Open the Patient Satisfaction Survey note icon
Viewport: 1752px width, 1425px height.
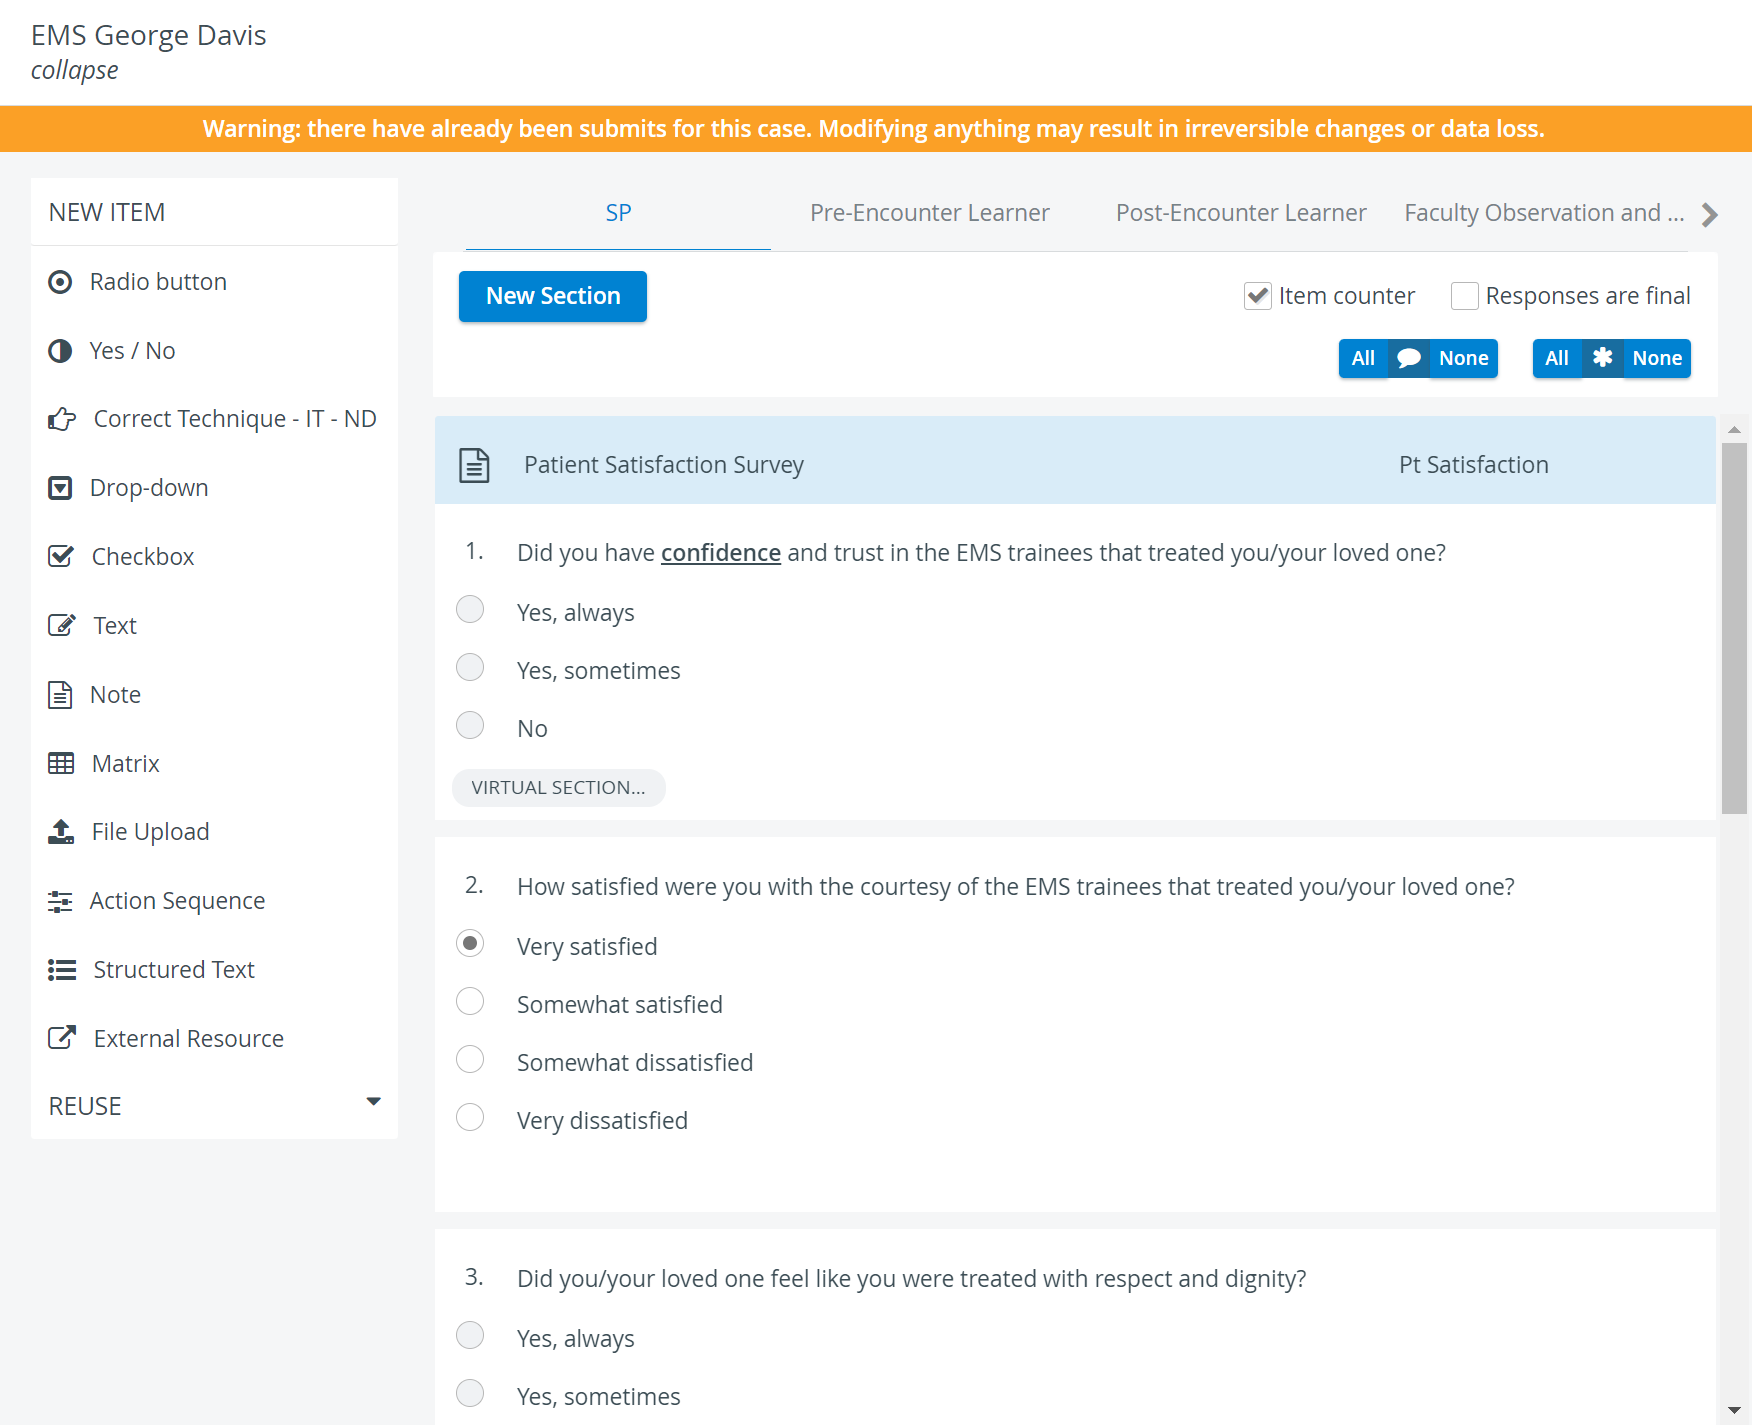[x=474, y=465]
